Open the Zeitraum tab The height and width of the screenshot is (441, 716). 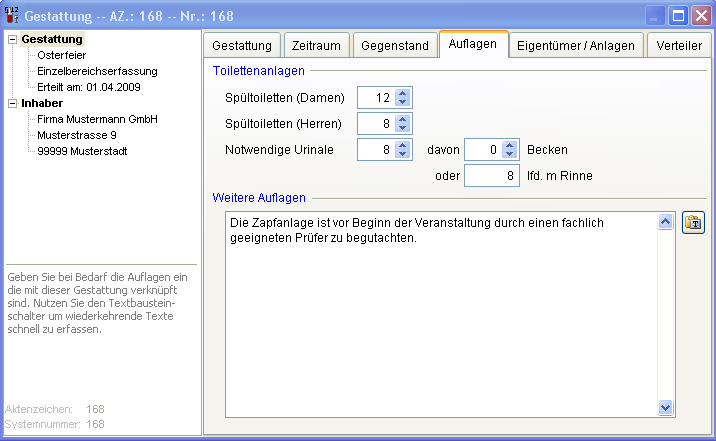tap(315, 46)
